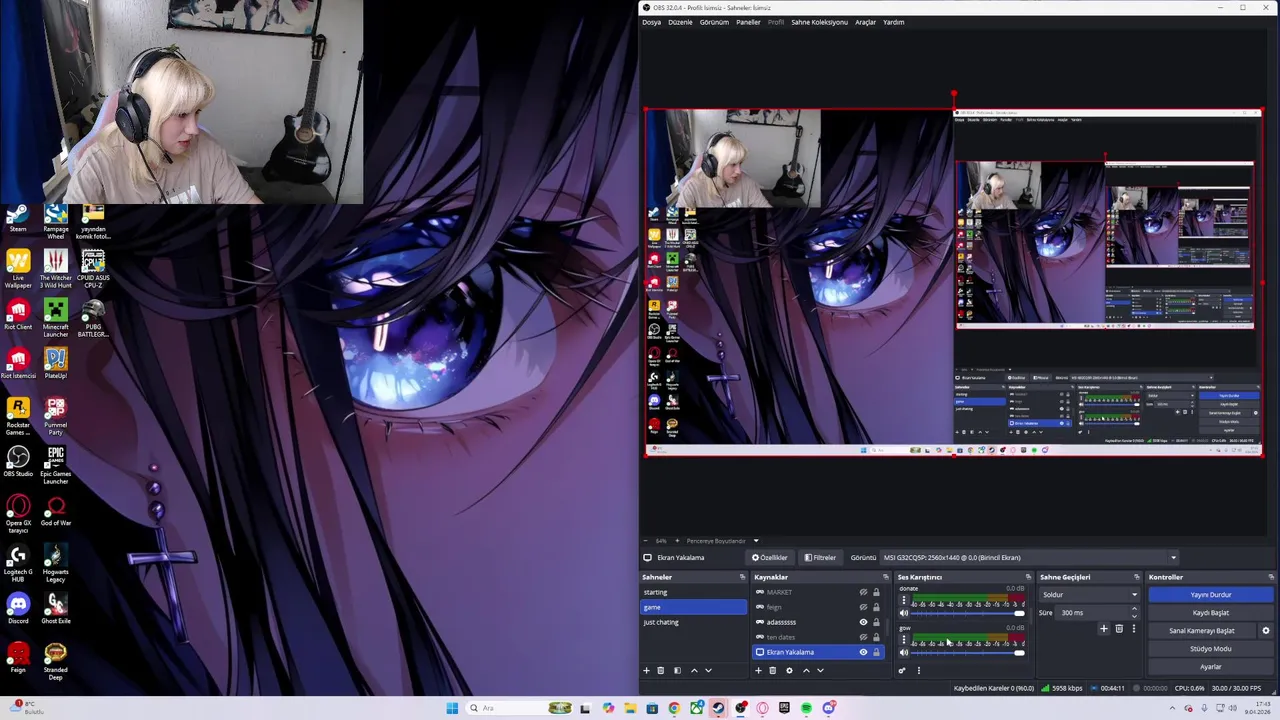Viewport: 1280px width, 720px height.
Task: Adjust the gow volume slider
Action: click(x=969, y=652)
